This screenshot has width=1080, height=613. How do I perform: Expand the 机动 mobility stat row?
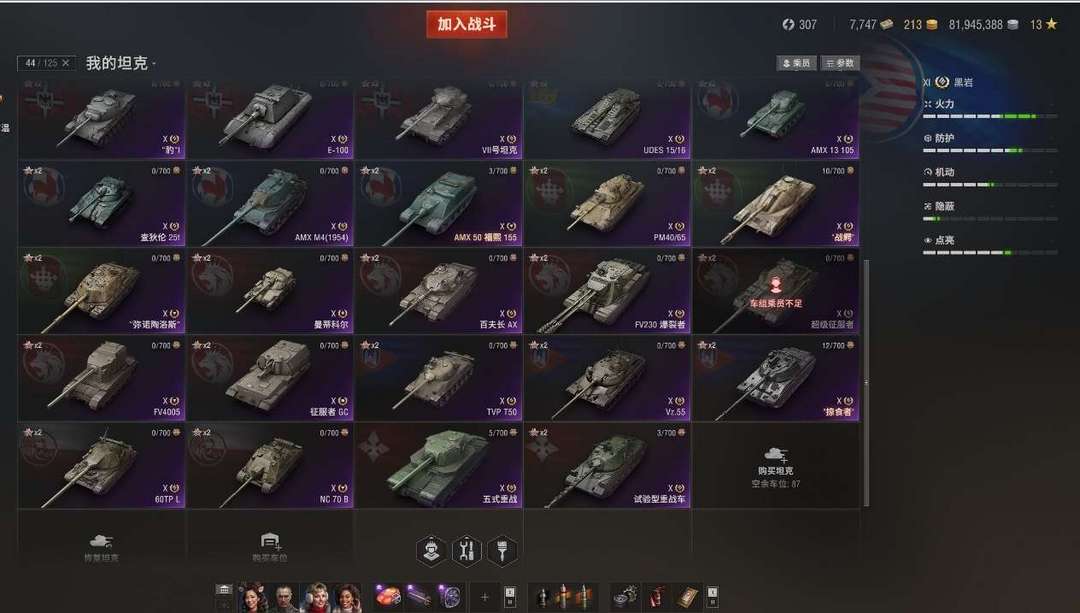tap(990, 177)
